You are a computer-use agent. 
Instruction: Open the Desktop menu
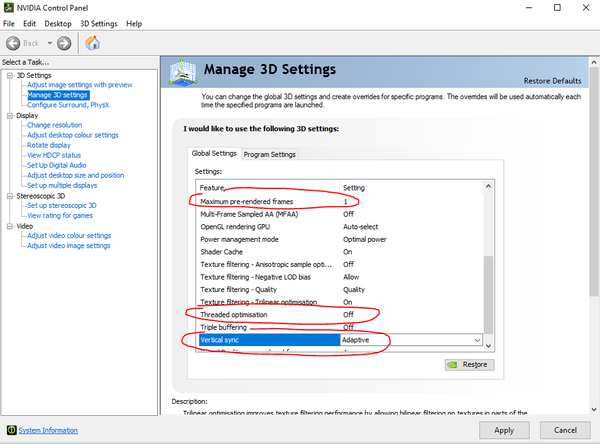click(x=58, y=24)
